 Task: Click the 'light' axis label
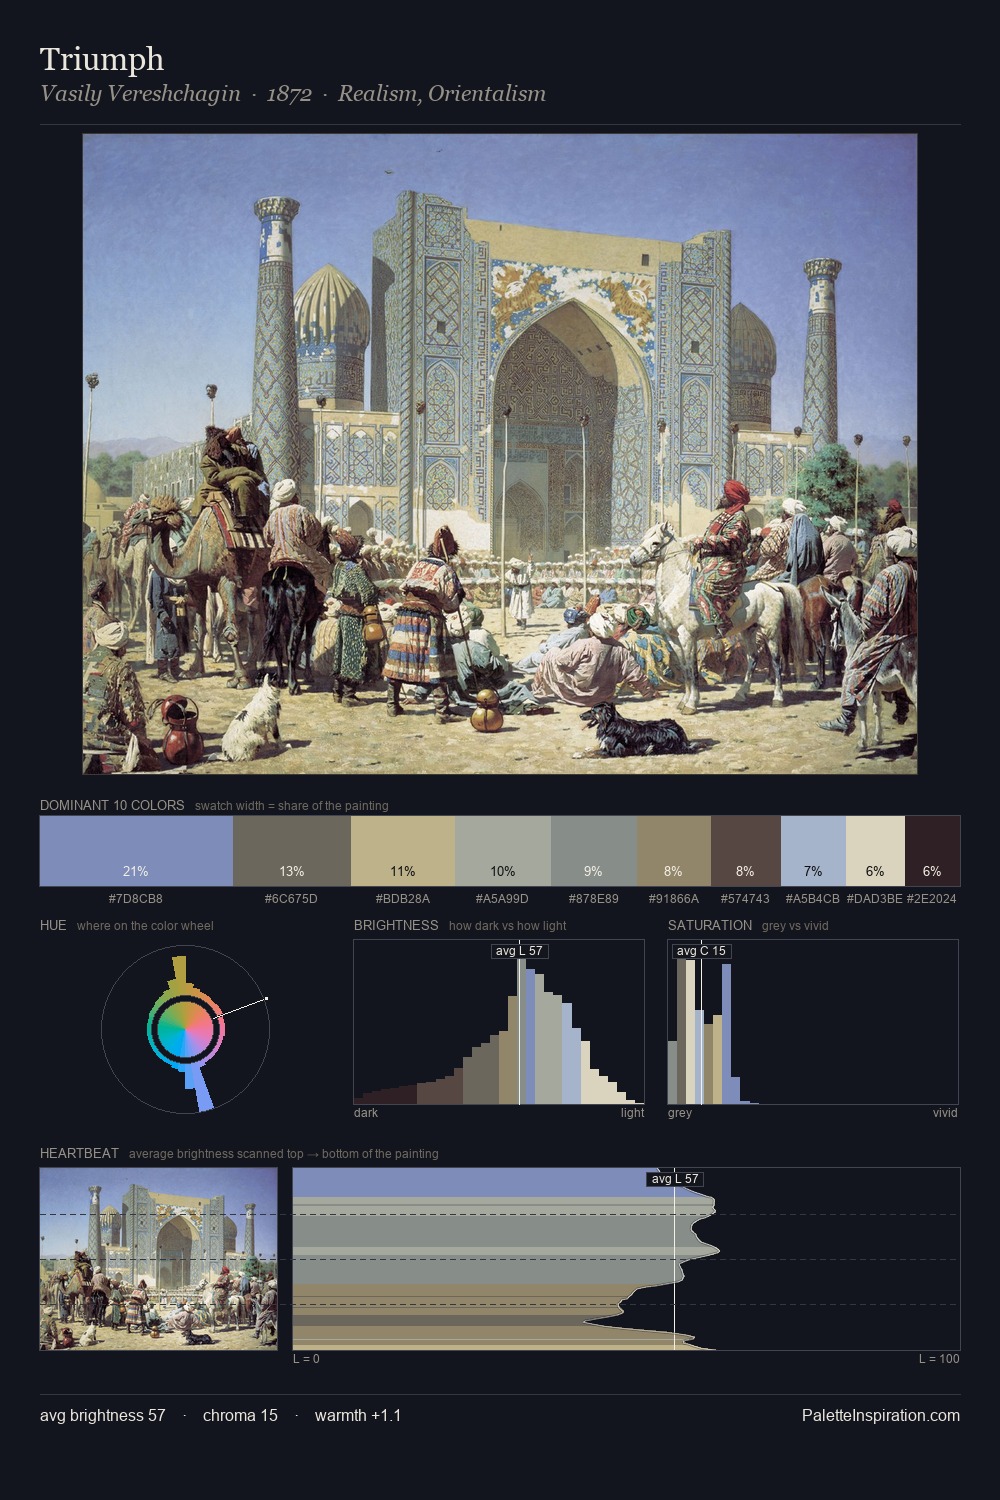pos(633,1113)
